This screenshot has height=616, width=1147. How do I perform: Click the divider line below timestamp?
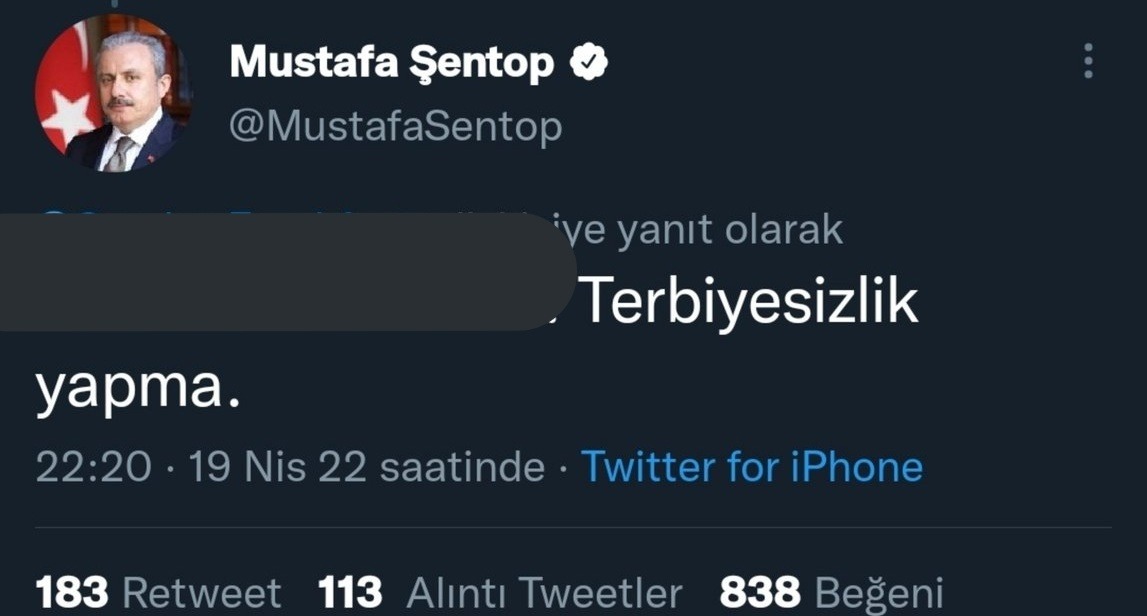click(x=573, y=527)
